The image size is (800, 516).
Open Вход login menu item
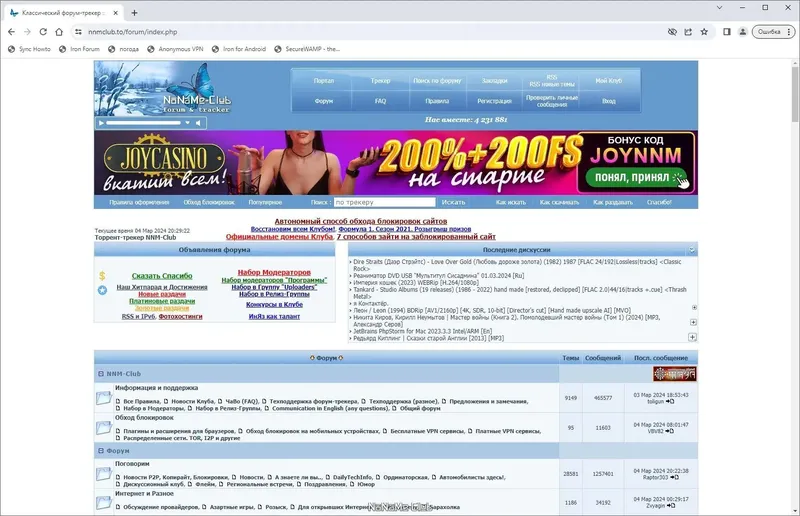(609, 101)
